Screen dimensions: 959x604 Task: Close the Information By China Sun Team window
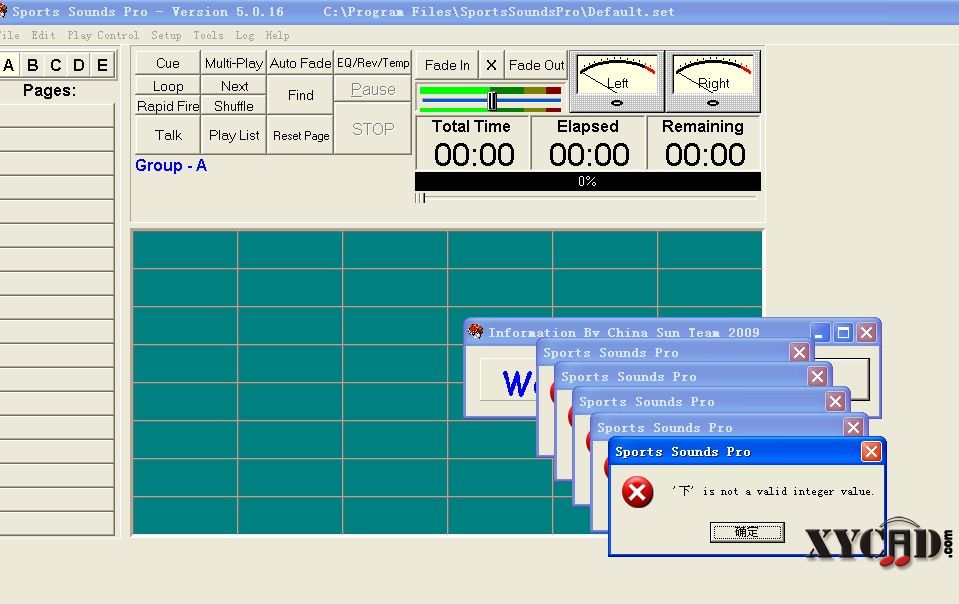point(866,333)
